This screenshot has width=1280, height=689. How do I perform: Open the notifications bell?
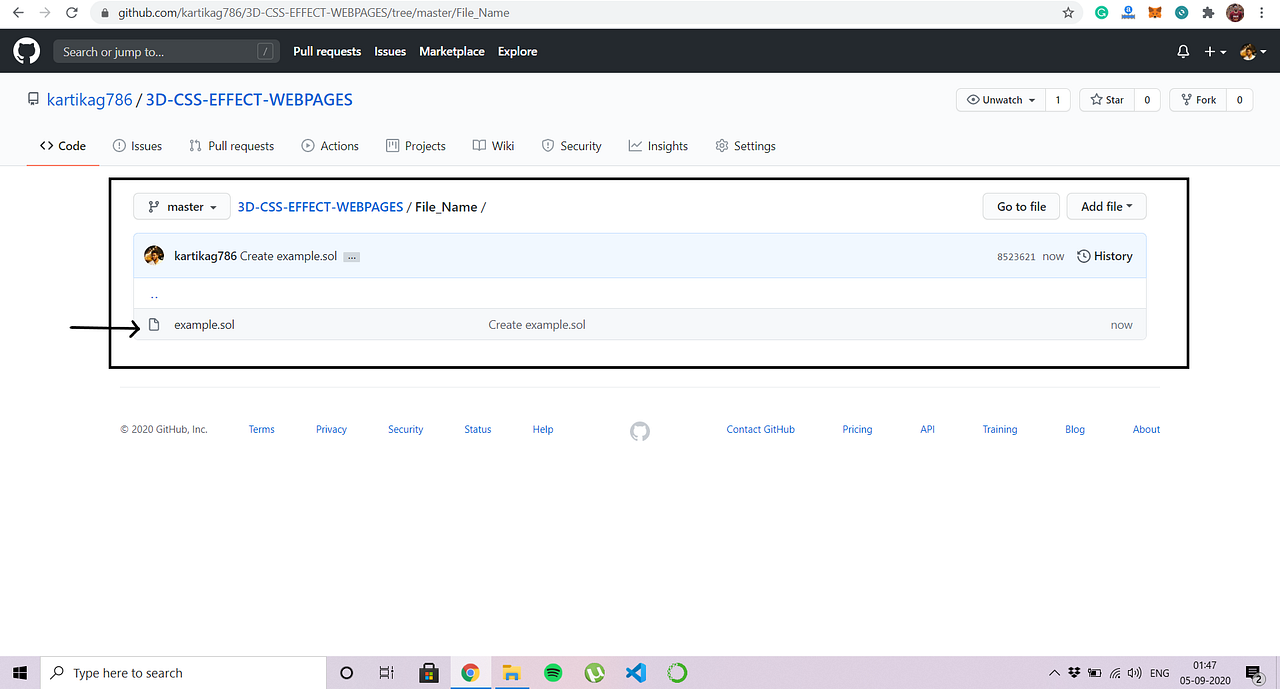pyautogui.click(x=1182, y=50)
